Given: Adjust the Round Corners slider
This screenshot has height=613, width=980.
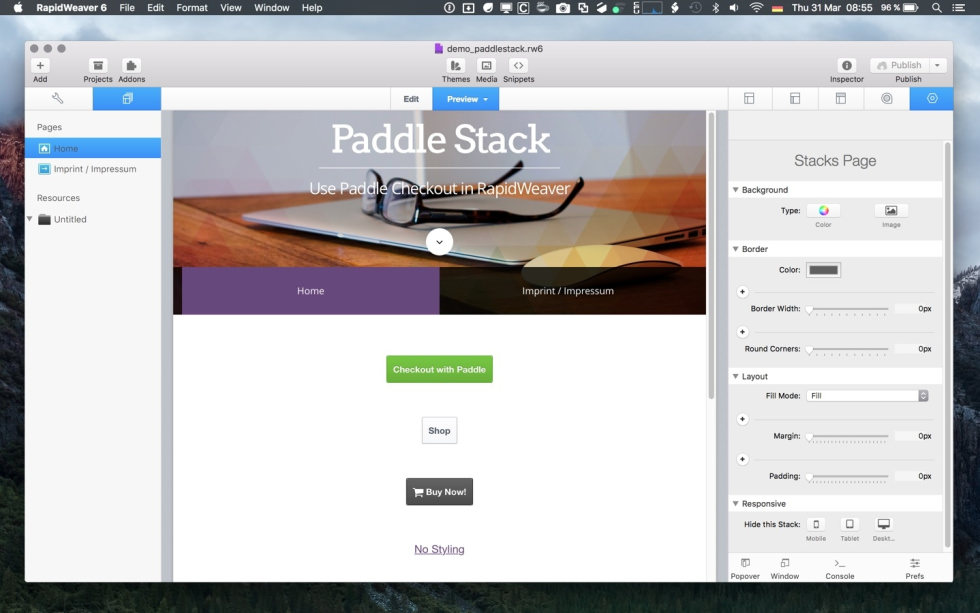Looking at the screenshot, I should click(849, 349).
